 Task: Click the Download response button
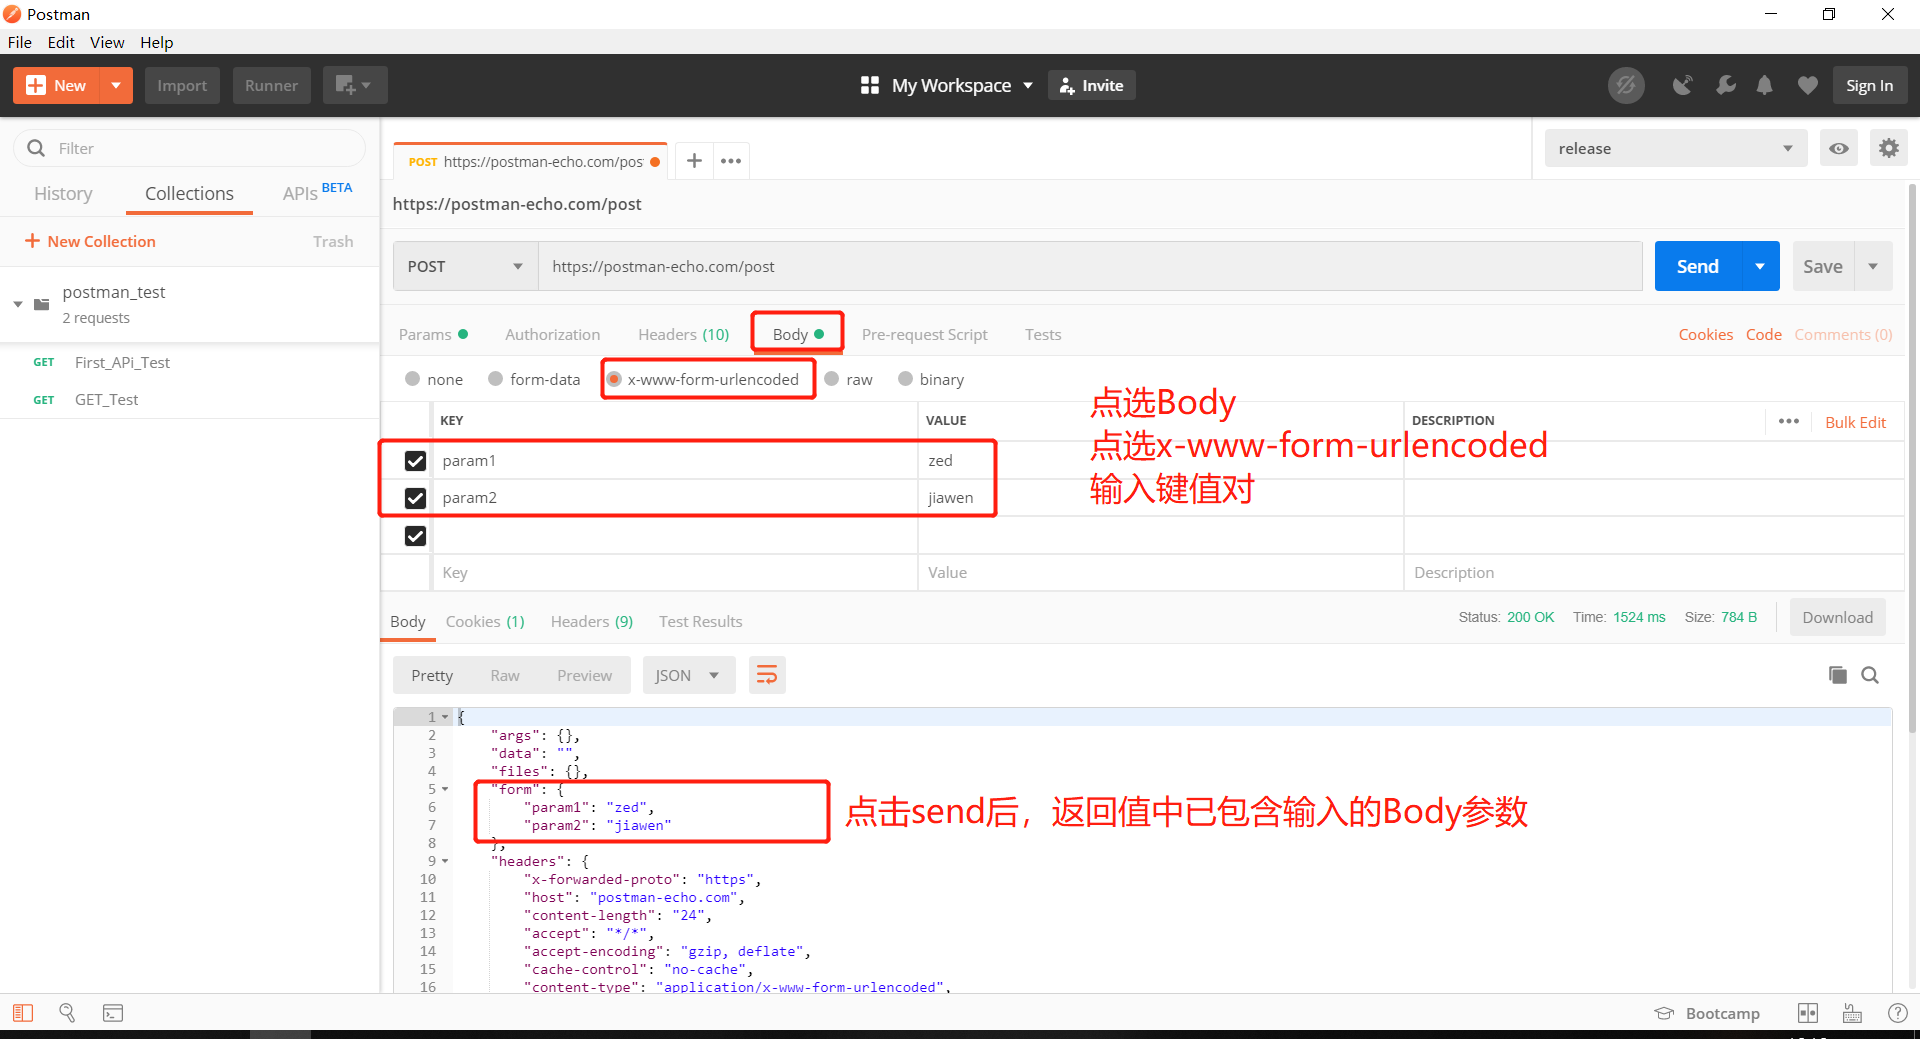(1837, 617)
